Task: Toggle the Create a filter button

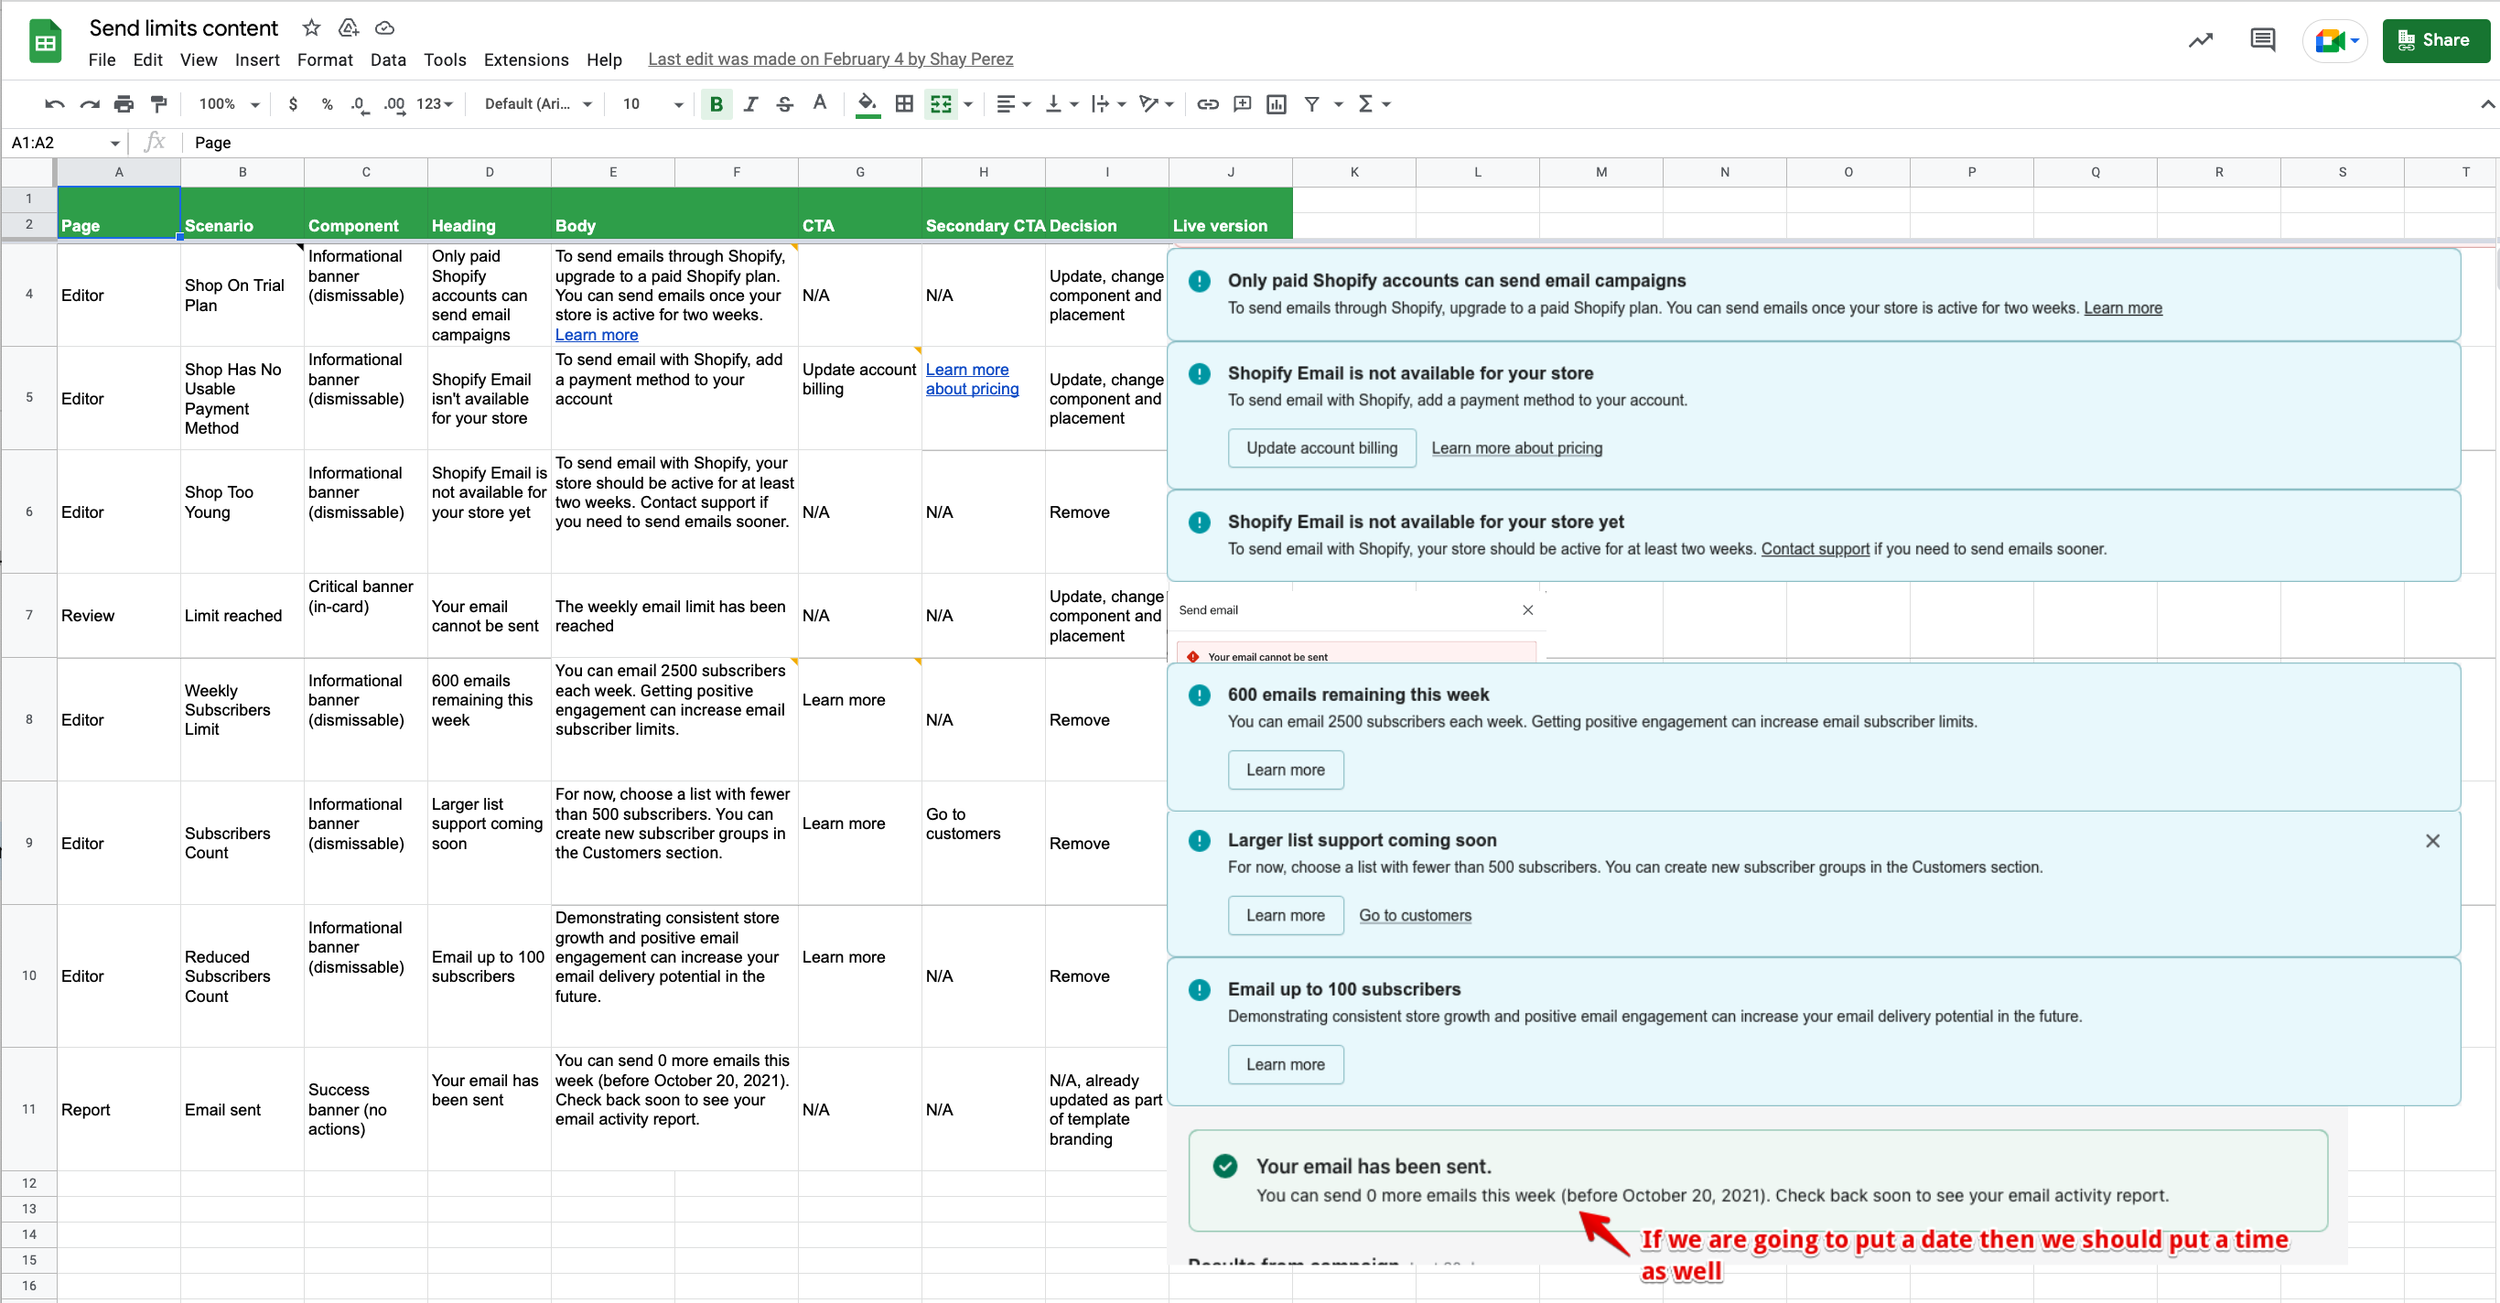Action: tap(1312, 104)
